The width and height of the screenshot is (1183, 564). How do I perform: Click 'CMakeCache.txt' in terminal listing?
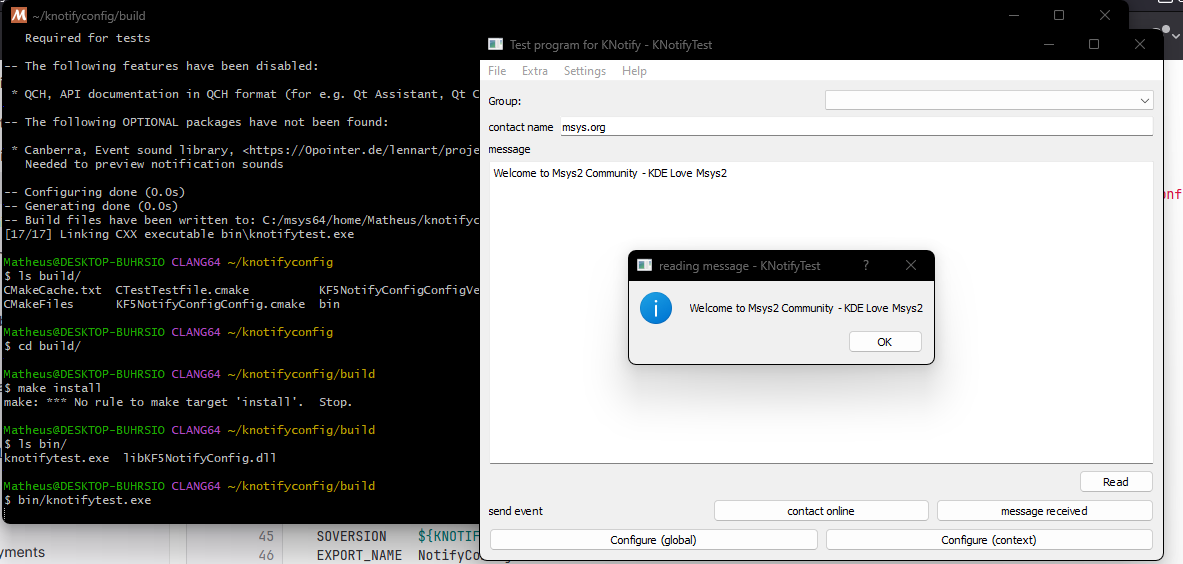53,290
